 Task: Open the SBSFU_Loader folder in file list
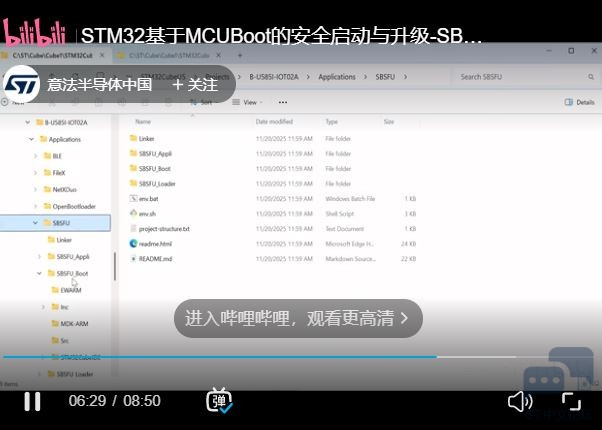152,184
